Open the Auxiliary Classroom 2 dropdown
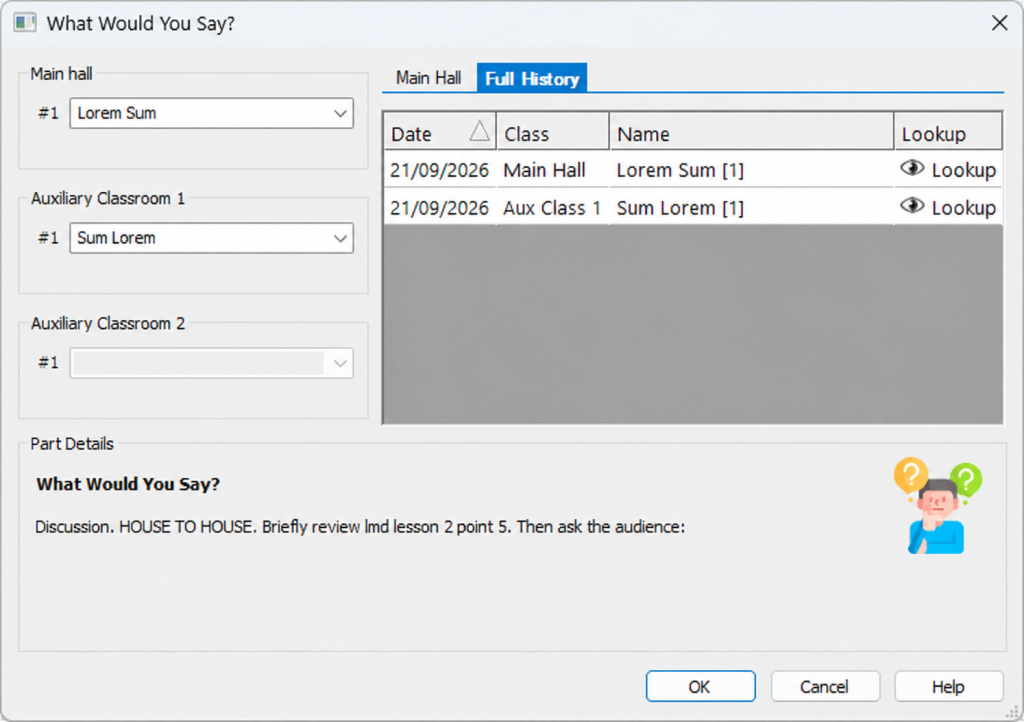 pos(212,363)
